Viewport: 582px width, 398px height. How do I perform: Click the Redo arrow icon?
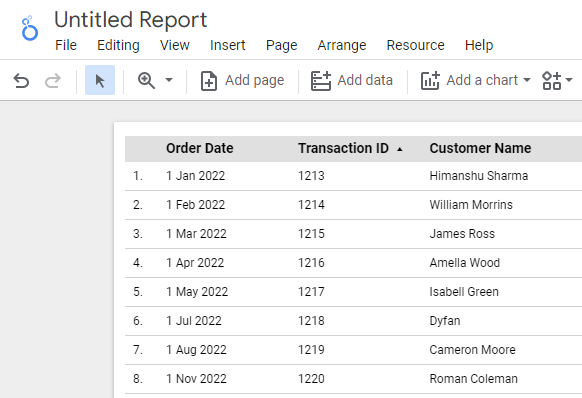53,81
